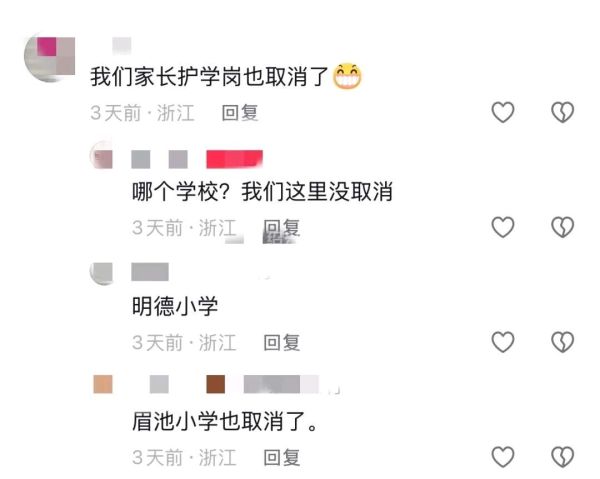
Task: Dislike the 眉池小学也取消了 reply
Action: point(562,457)
